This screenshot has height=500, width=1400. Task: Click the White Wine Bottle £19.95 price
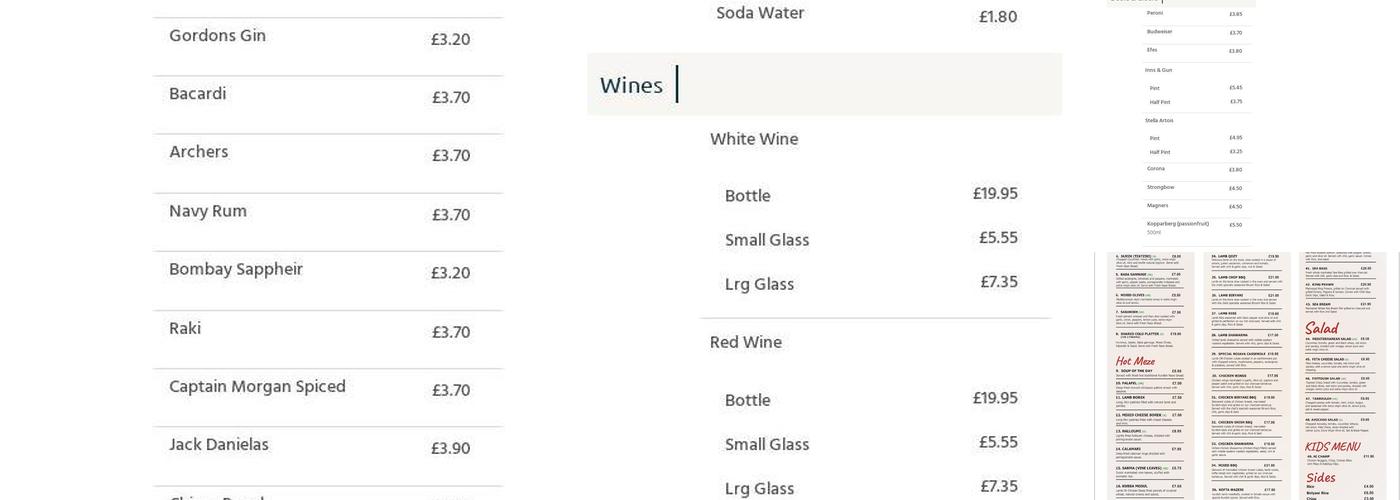pyautogui.click(x=995, y=194)
